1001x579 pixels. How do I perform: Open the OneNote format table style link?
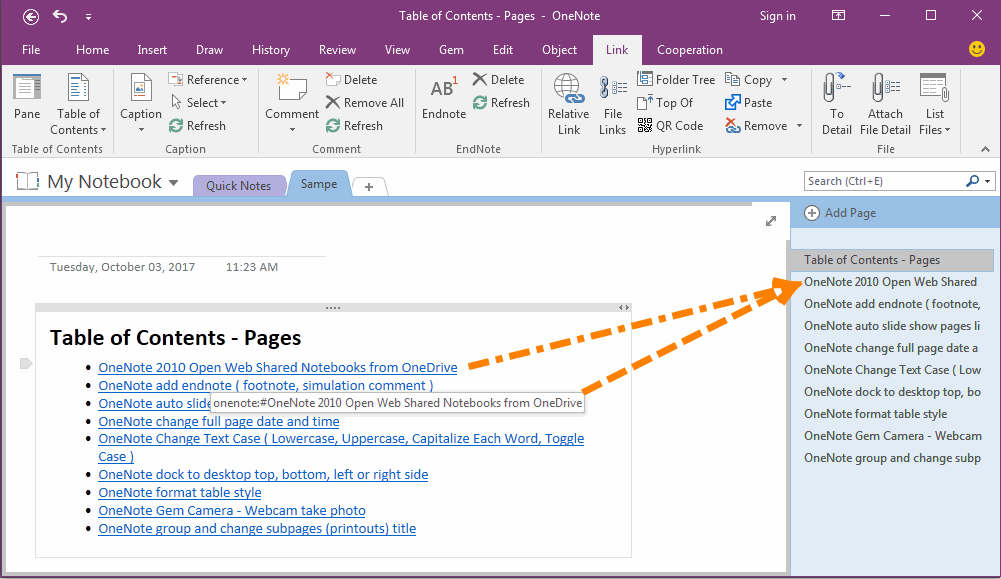click(179, 492)
